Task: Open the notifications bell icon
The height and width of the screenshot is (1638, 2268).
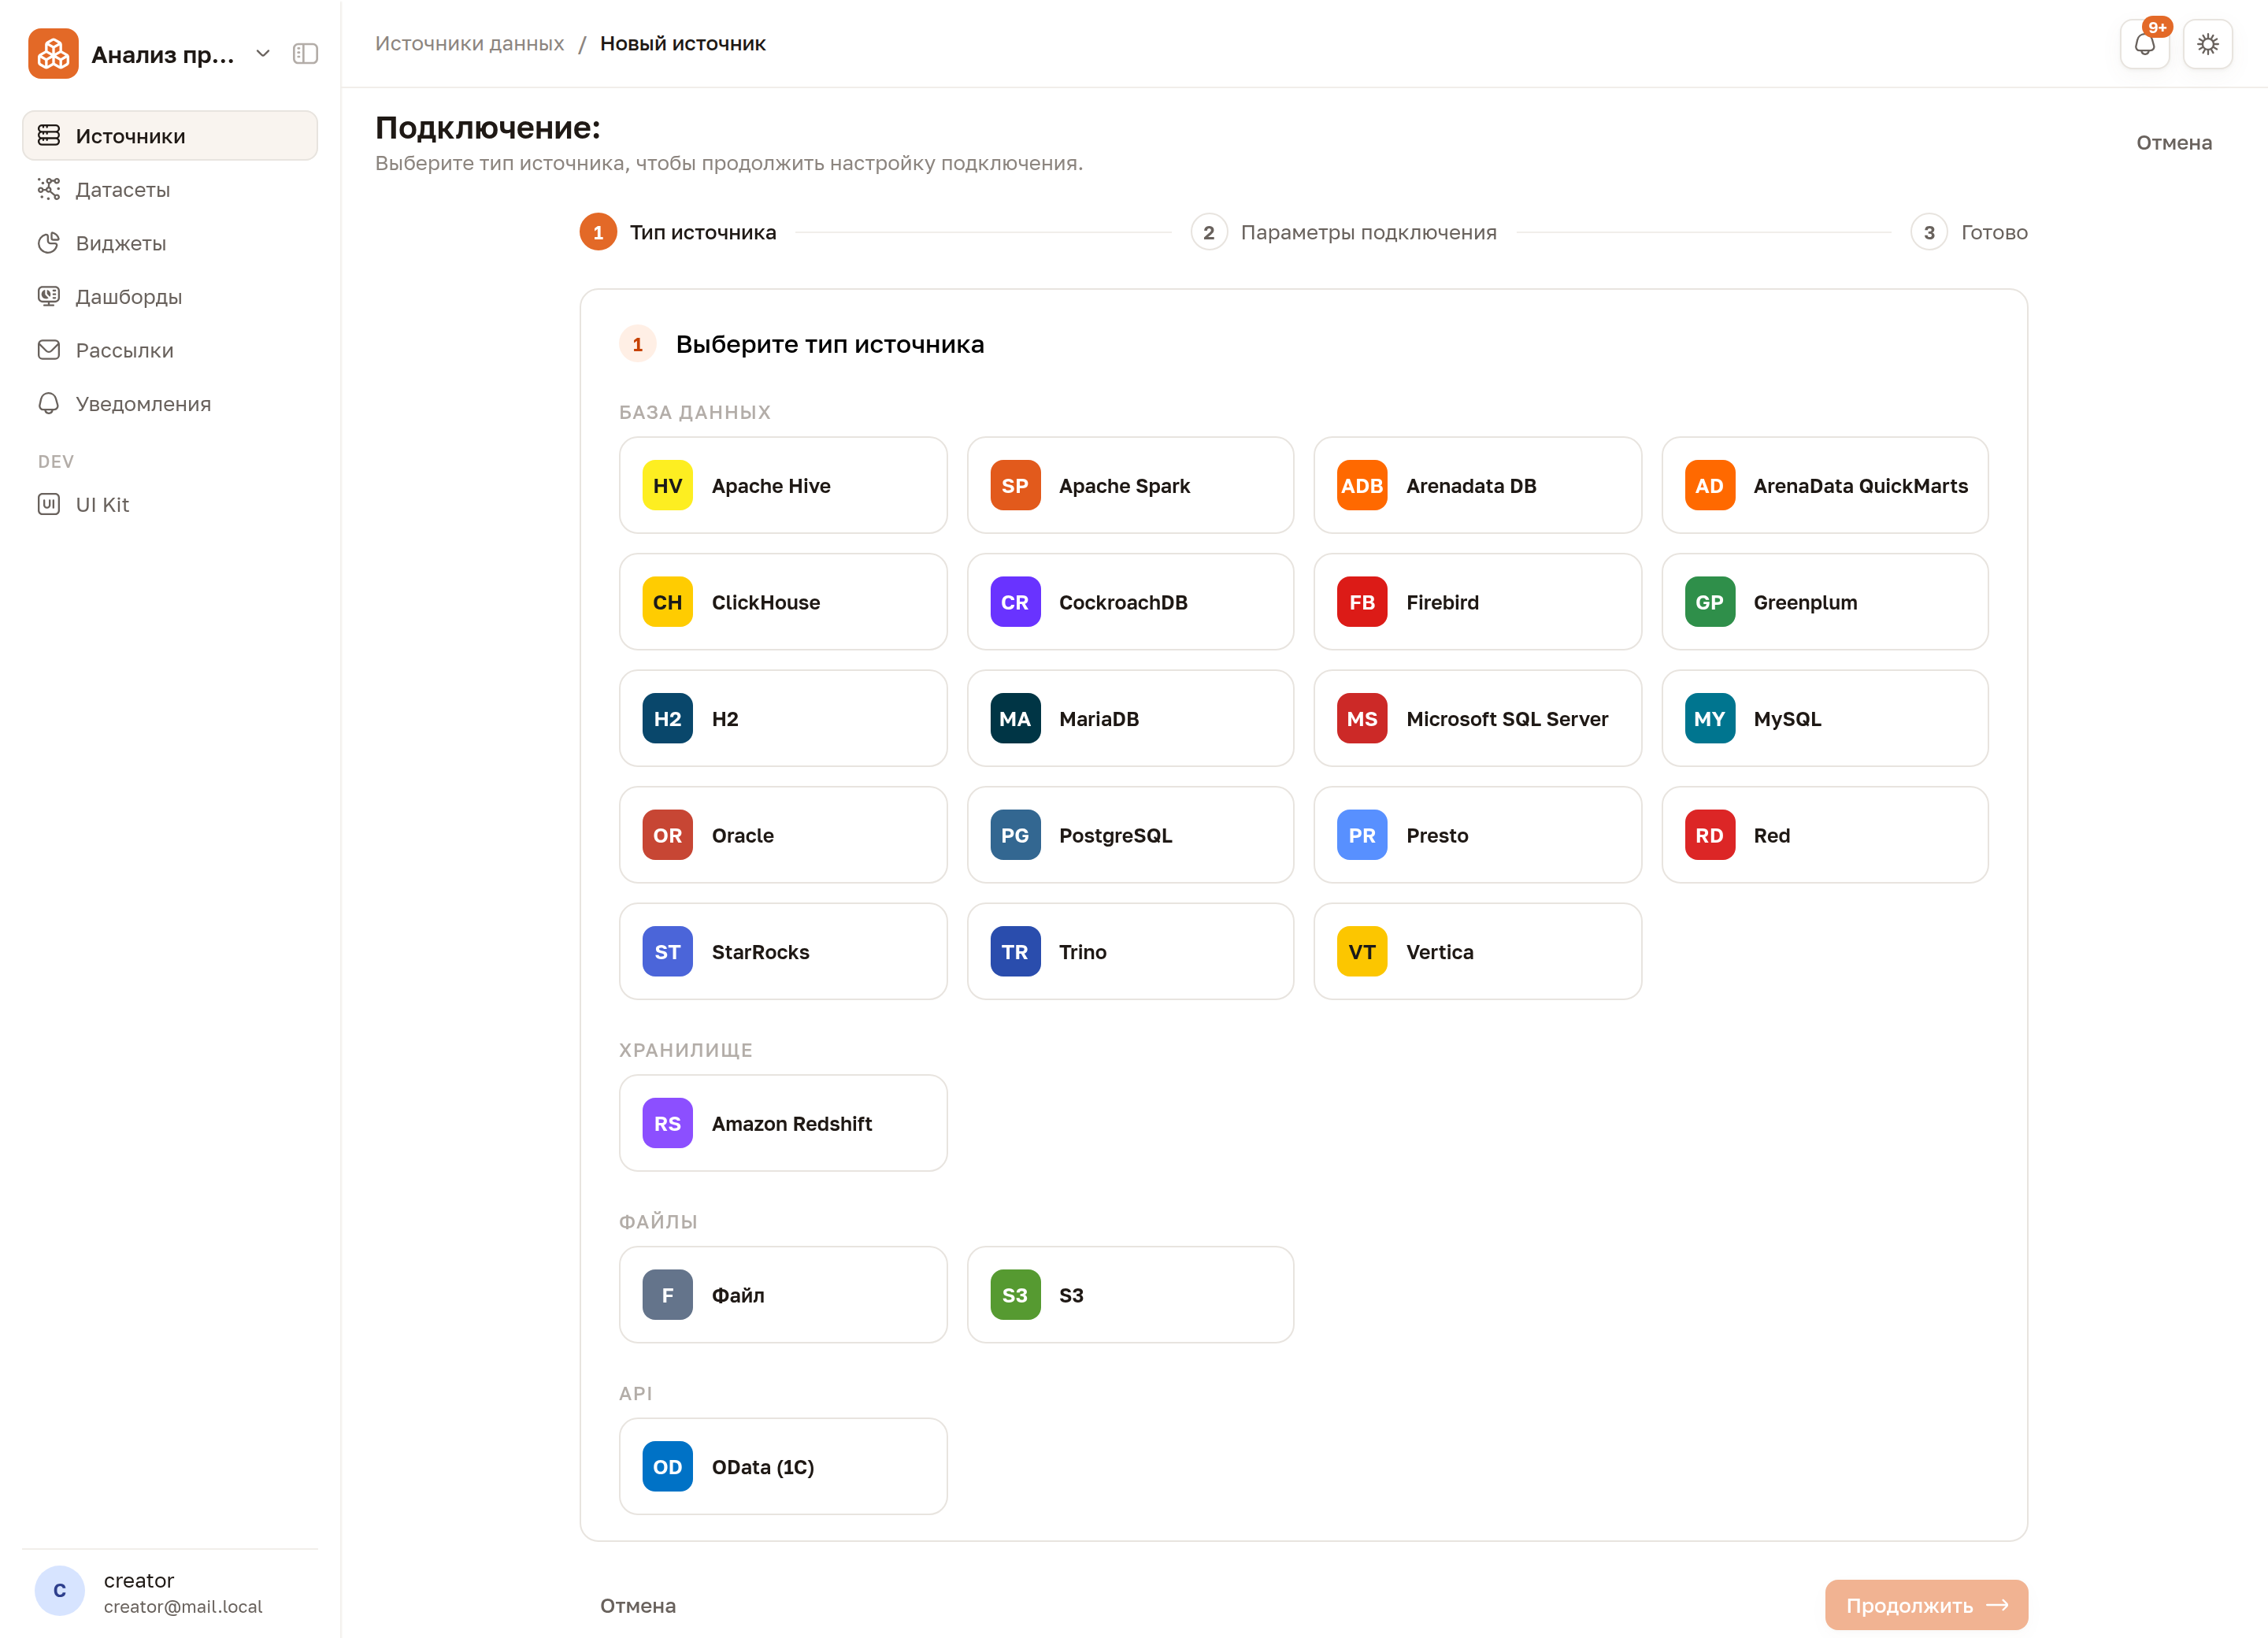Action: [x=2144, y=44]
